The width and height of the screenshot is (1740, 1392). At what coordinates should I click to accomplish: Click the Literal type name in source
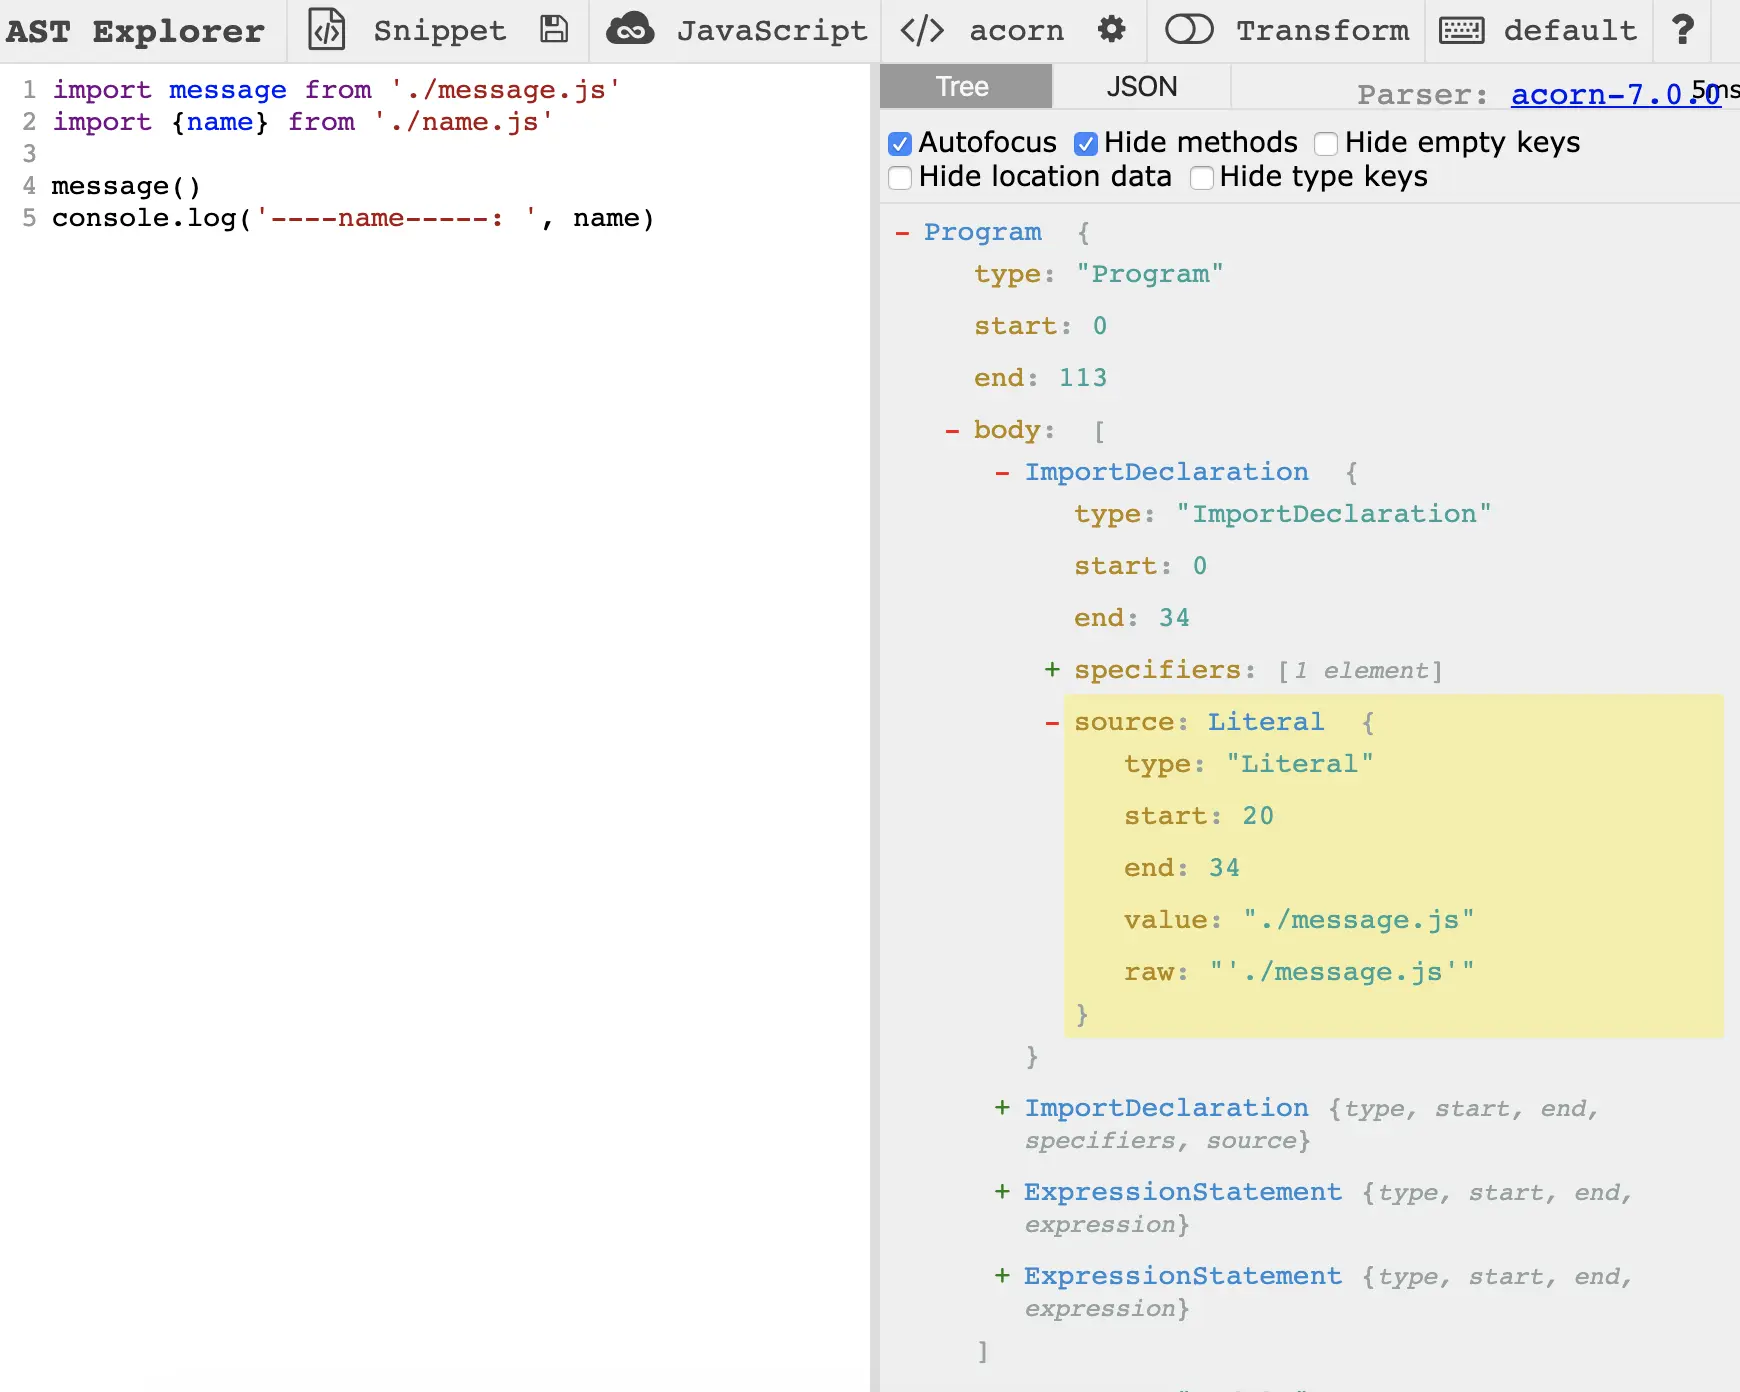[x=1266, y=722]
